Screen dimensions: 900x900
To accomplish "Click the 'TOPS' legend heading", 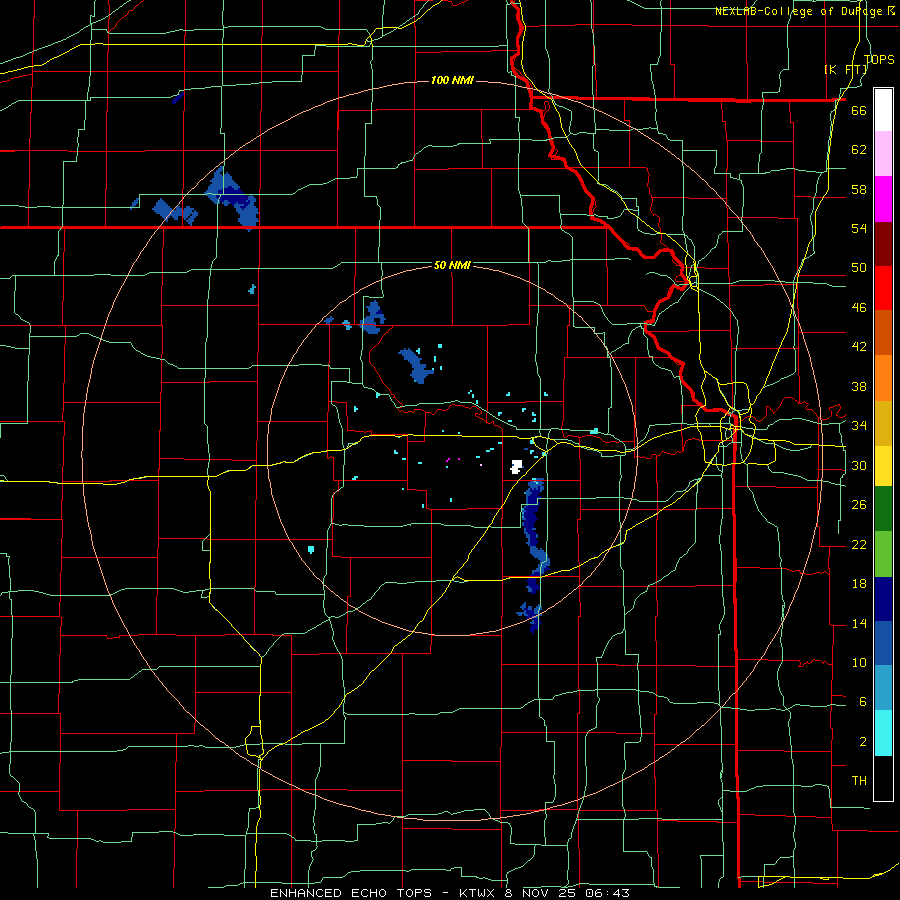I will [879, 59].
